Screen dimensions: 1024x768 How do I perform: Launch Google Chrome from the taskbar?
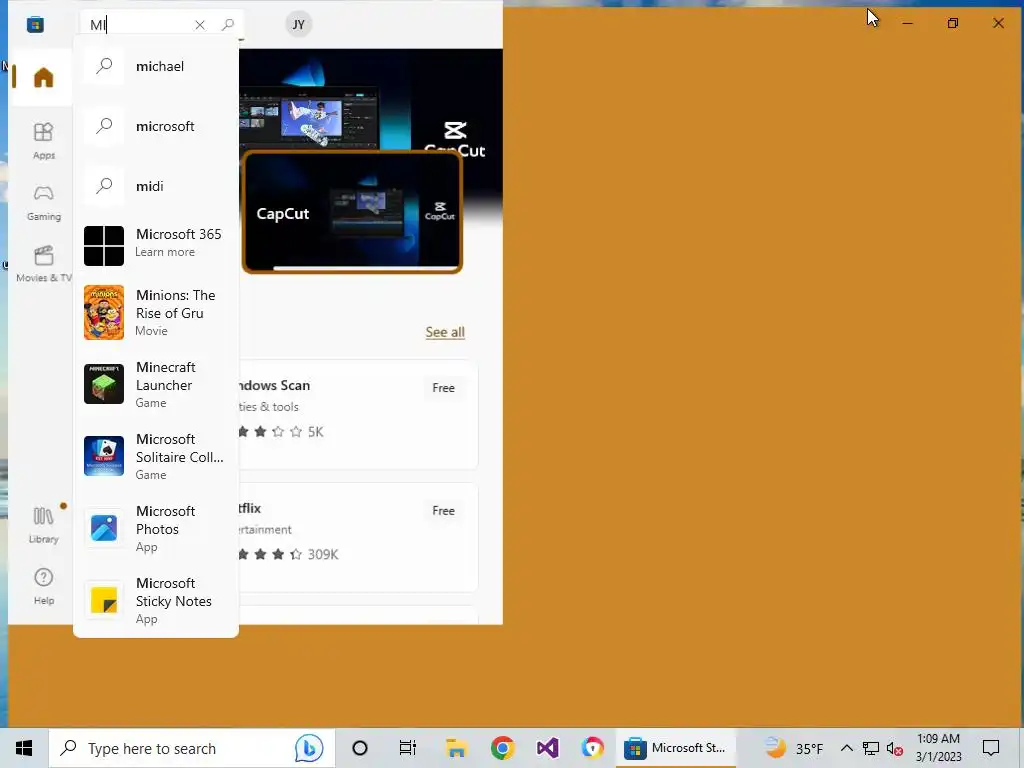coord(502,748)
